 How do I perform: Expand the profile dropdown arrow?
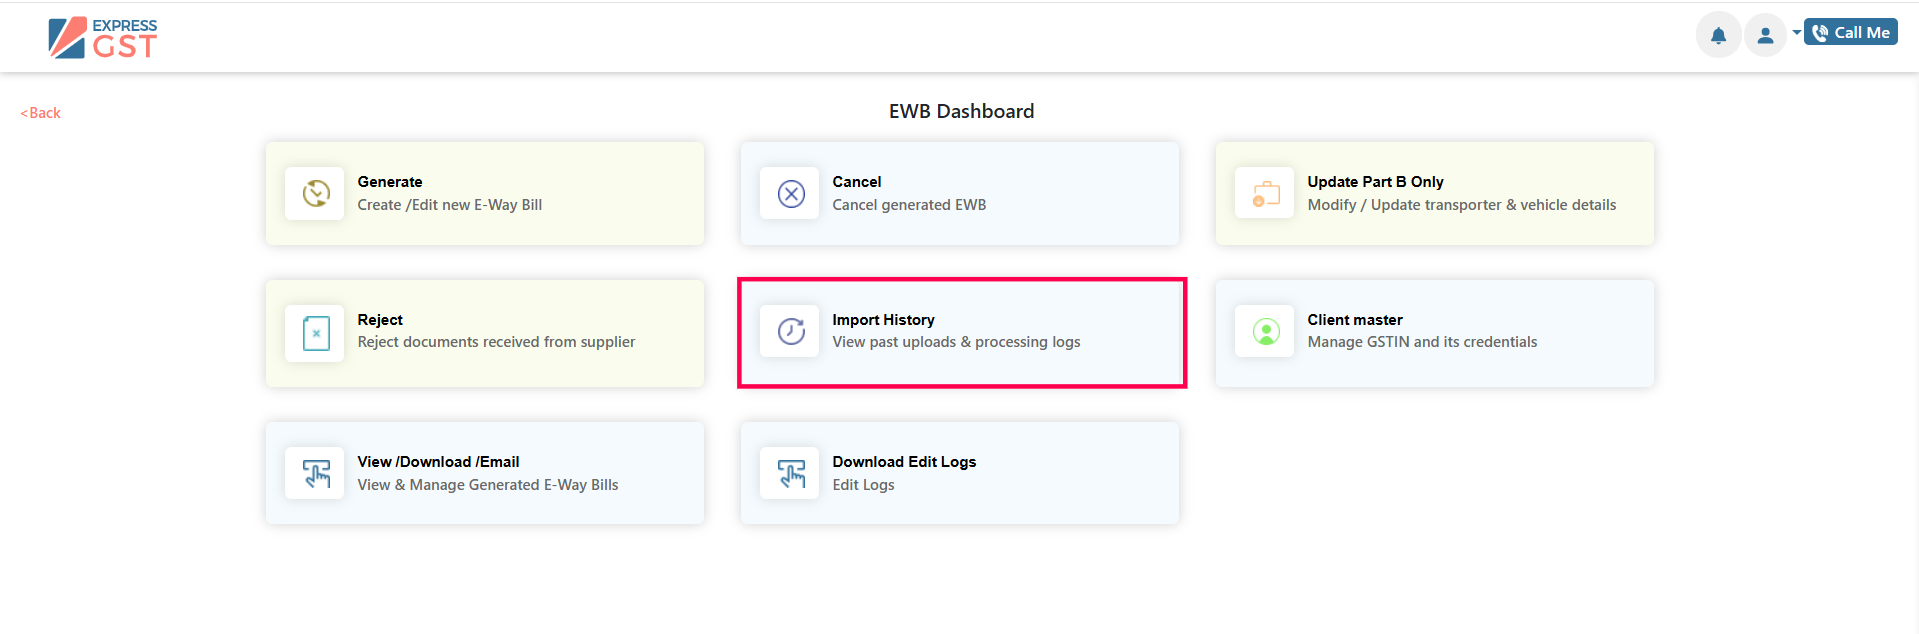1796,33
